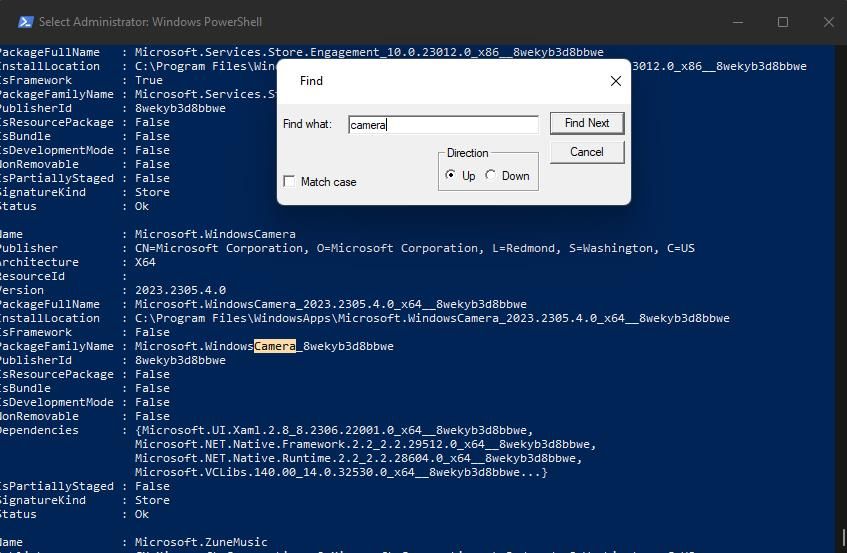Click PackageFullName Microsoft.WindowsCamera_2023.2305.4.0_x64 value
Screen dimensions: 847x553
pos(331,305)
